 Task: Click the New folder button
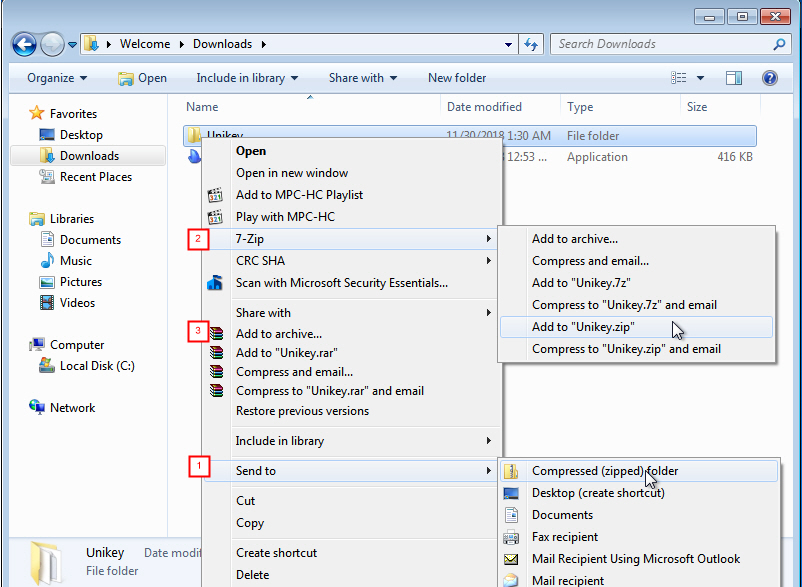tap(457, 78)
